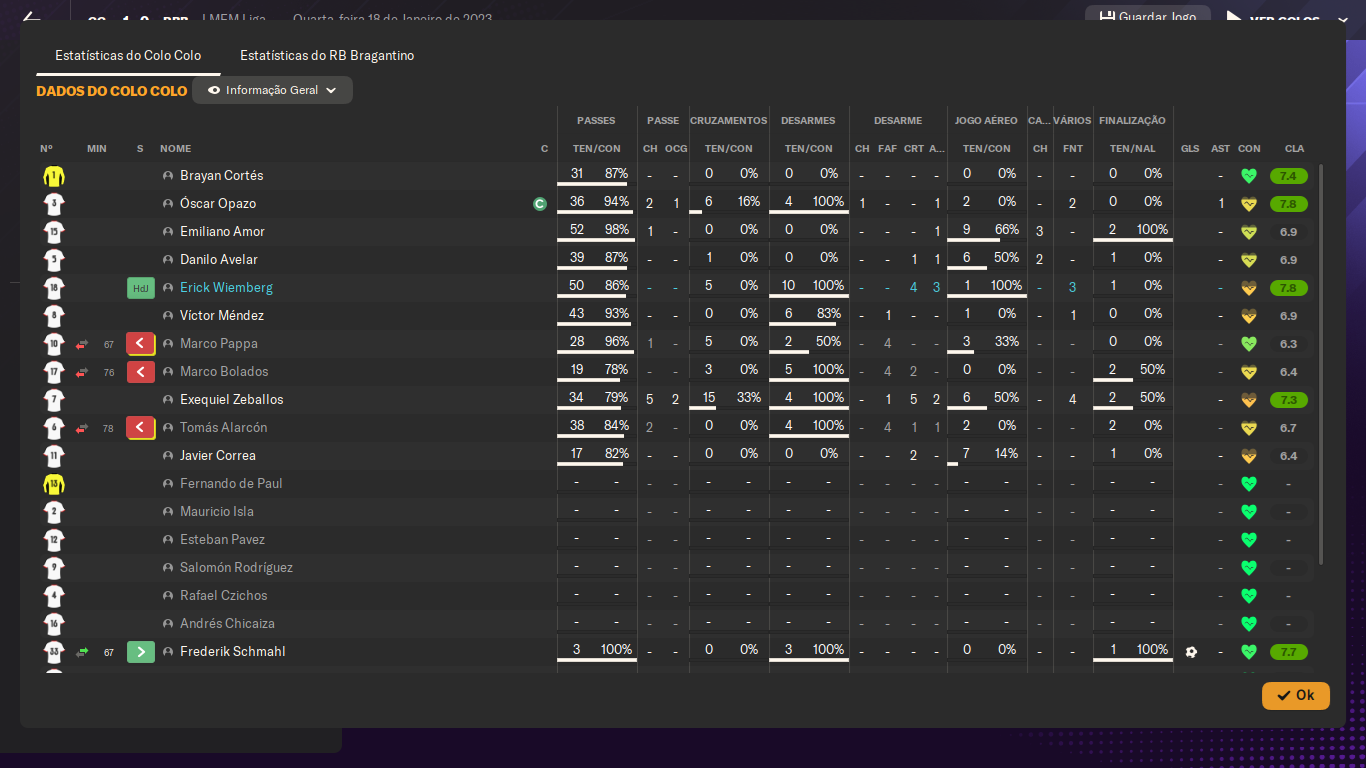Click condition heart icon for Erick Wiemberg

1248,288
